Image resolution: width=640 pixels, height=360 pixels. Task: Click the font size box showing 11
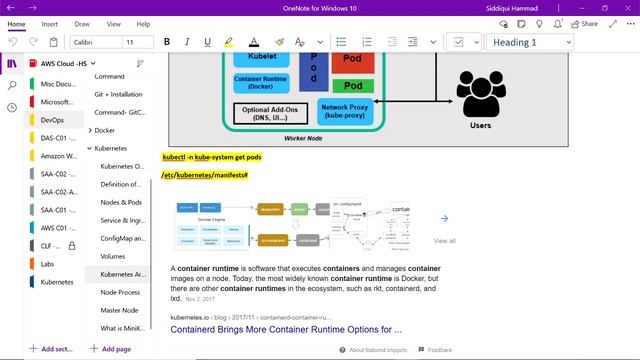[138, 42]
